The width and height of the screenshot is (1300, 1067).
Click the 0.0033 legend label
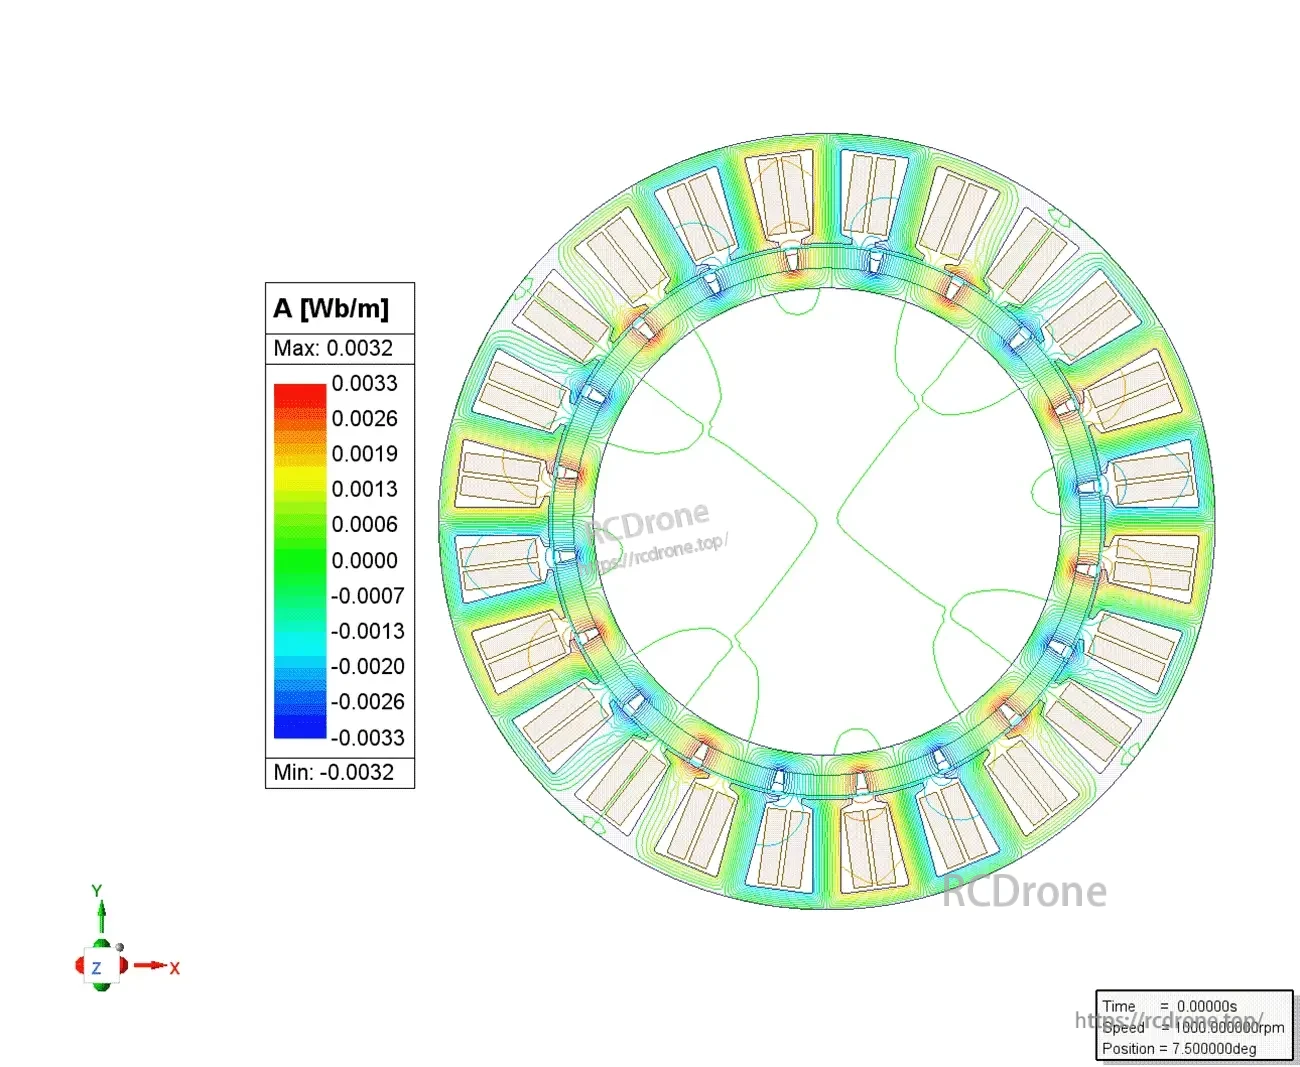[x=364, y=383]
